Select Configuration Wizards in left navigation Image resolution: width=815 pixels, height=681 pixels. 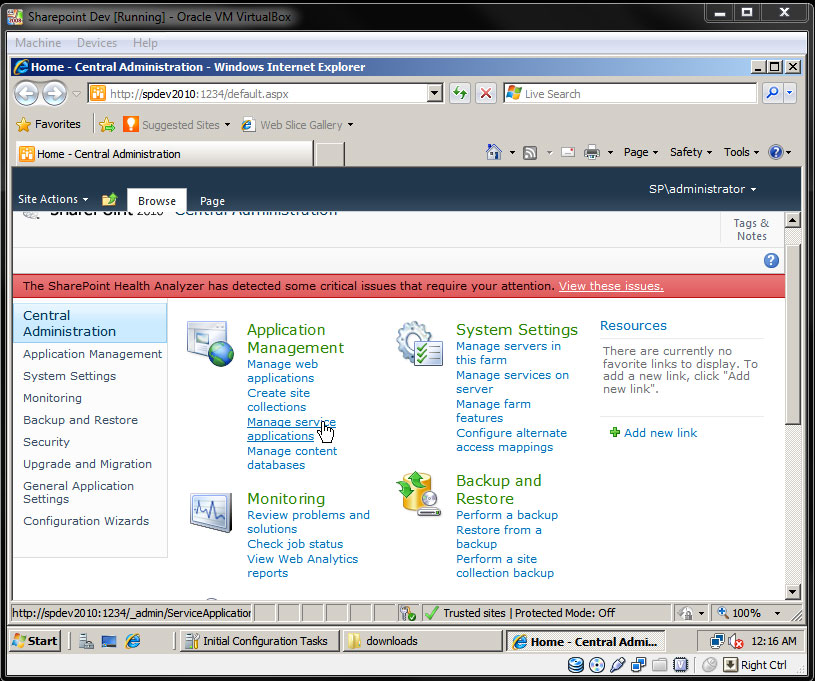click(86, 521)
